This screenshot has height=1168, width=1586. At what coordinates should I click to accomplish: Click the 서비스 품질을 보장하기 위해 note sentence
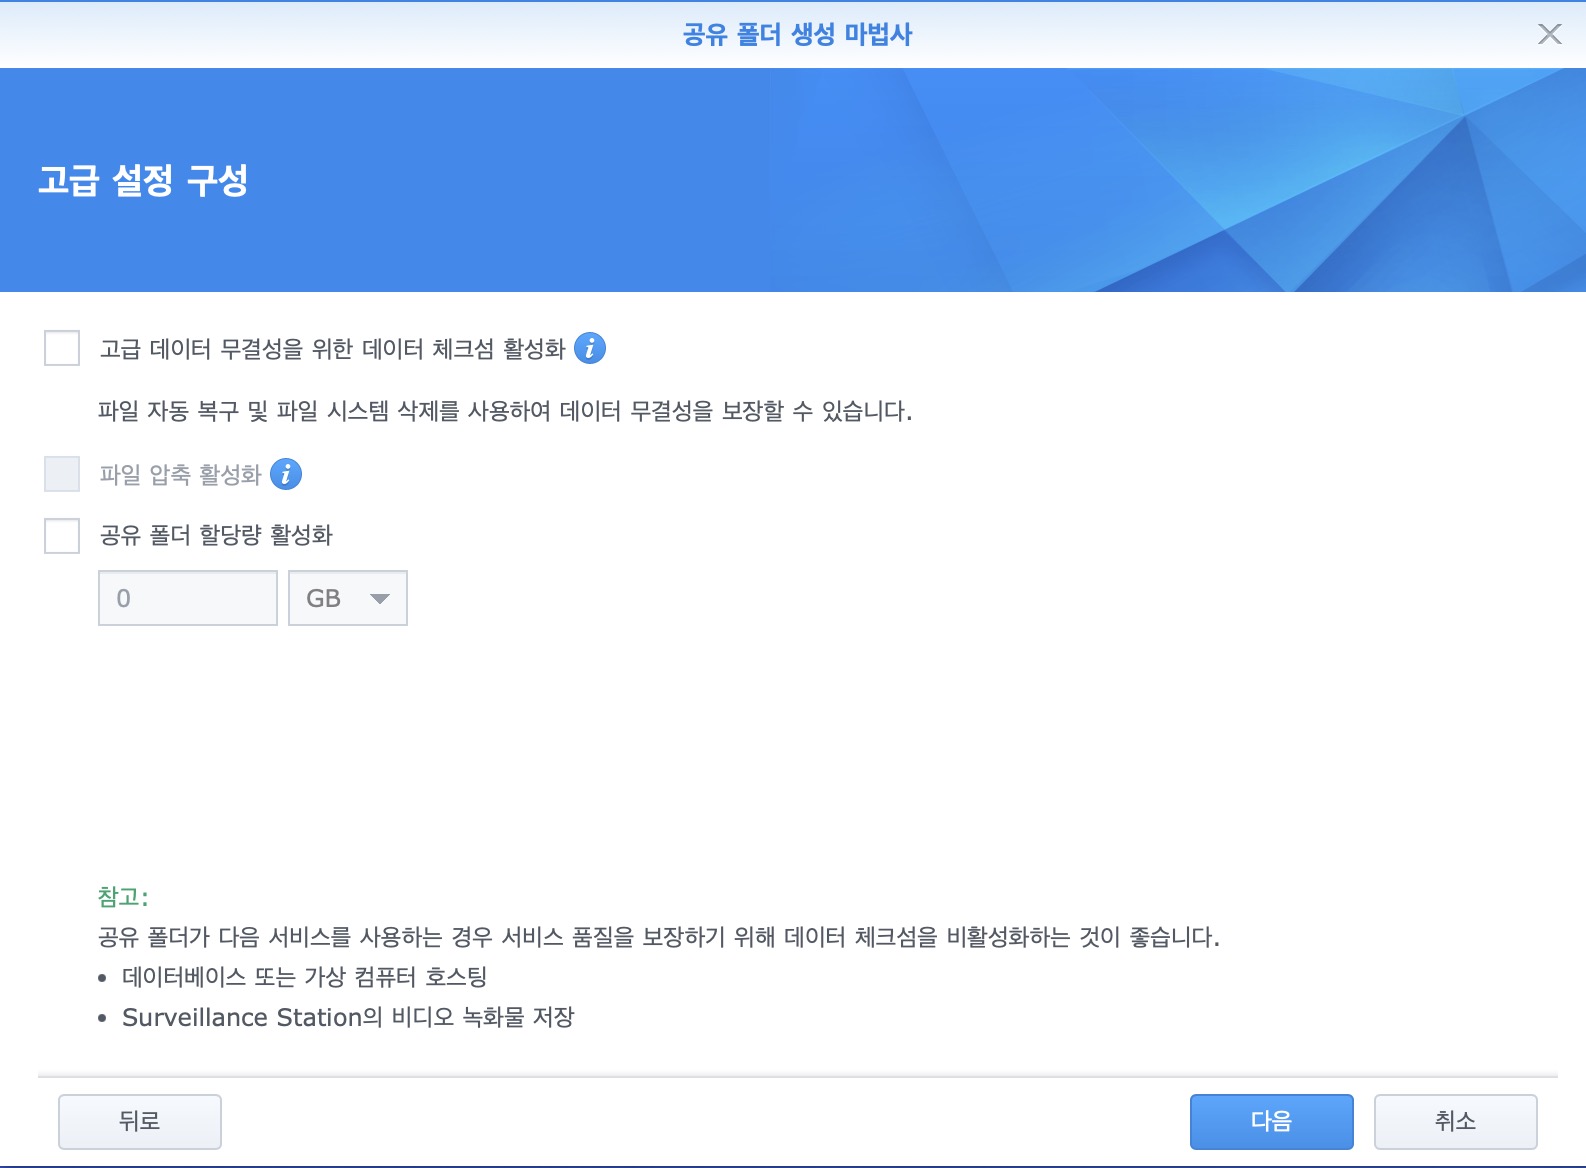[658, 937]
